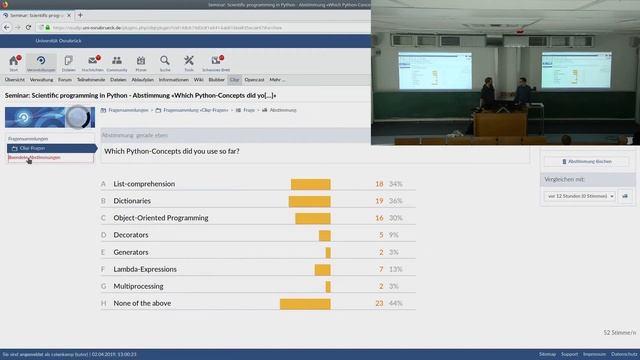Click the 'None of the above' row
The image size is (640, 360).
[258, 303]
